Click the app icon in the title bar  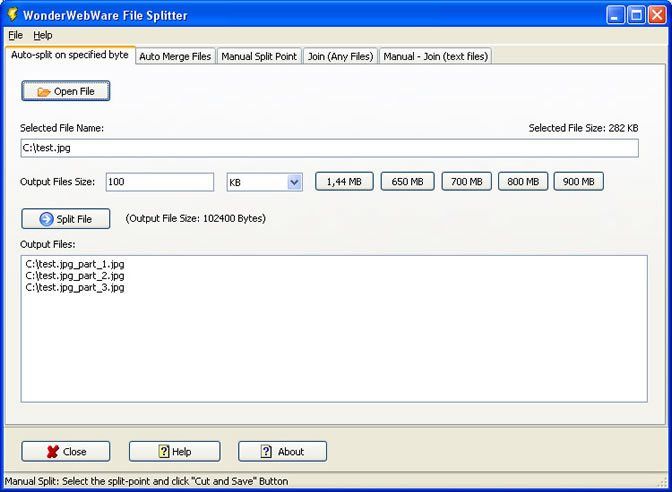tap(12, 15)
